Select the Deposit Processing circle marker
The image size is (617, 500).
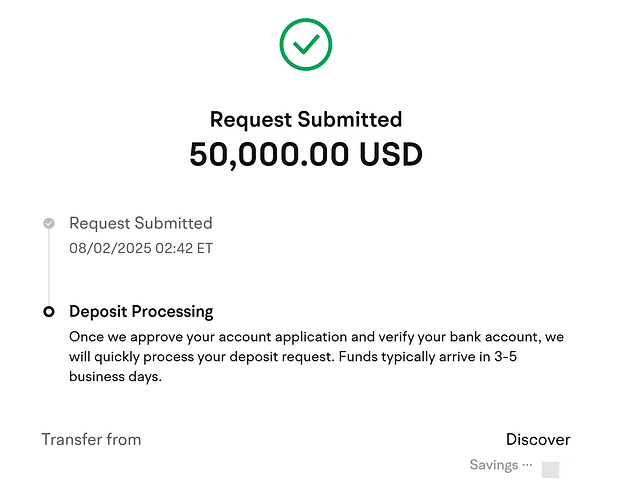[x=49, y=312]
